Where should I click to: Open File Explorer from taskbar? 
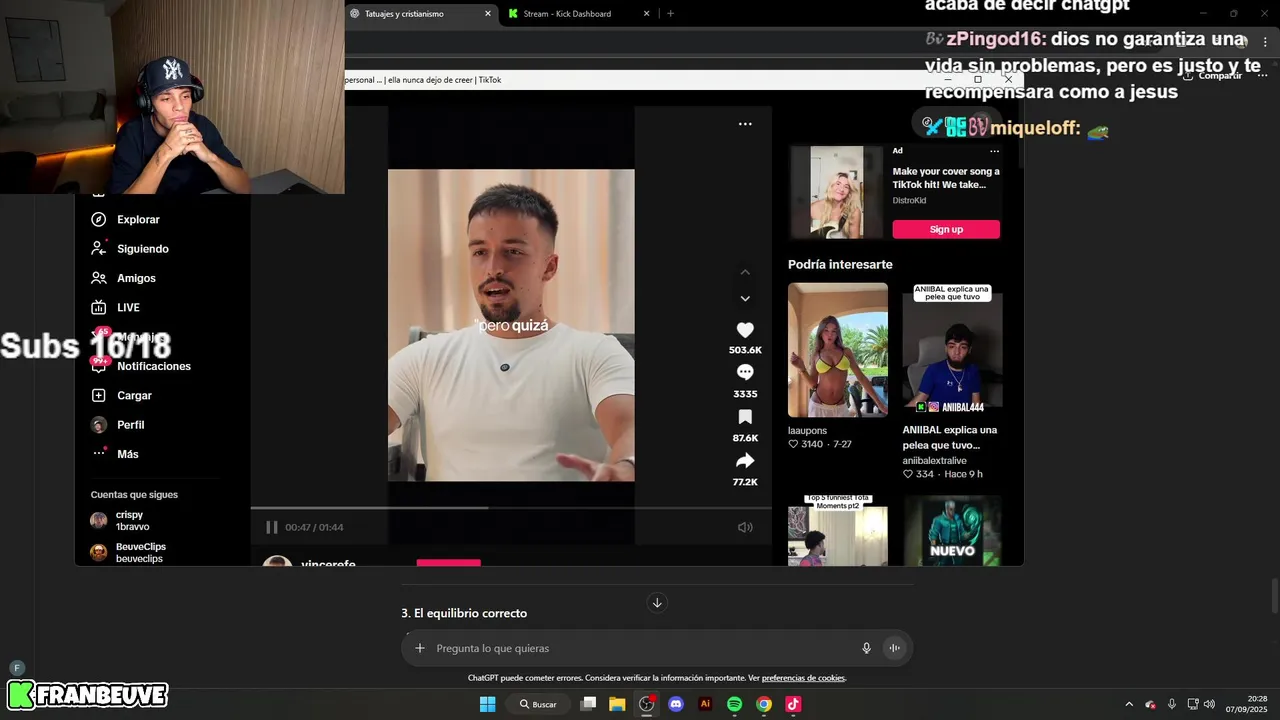[x=617, y=704]
